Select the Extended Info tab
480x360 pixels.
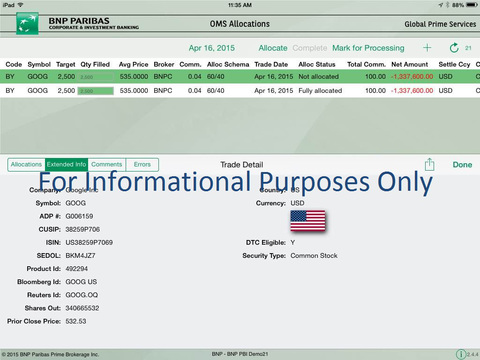click(x=66, y=164)
